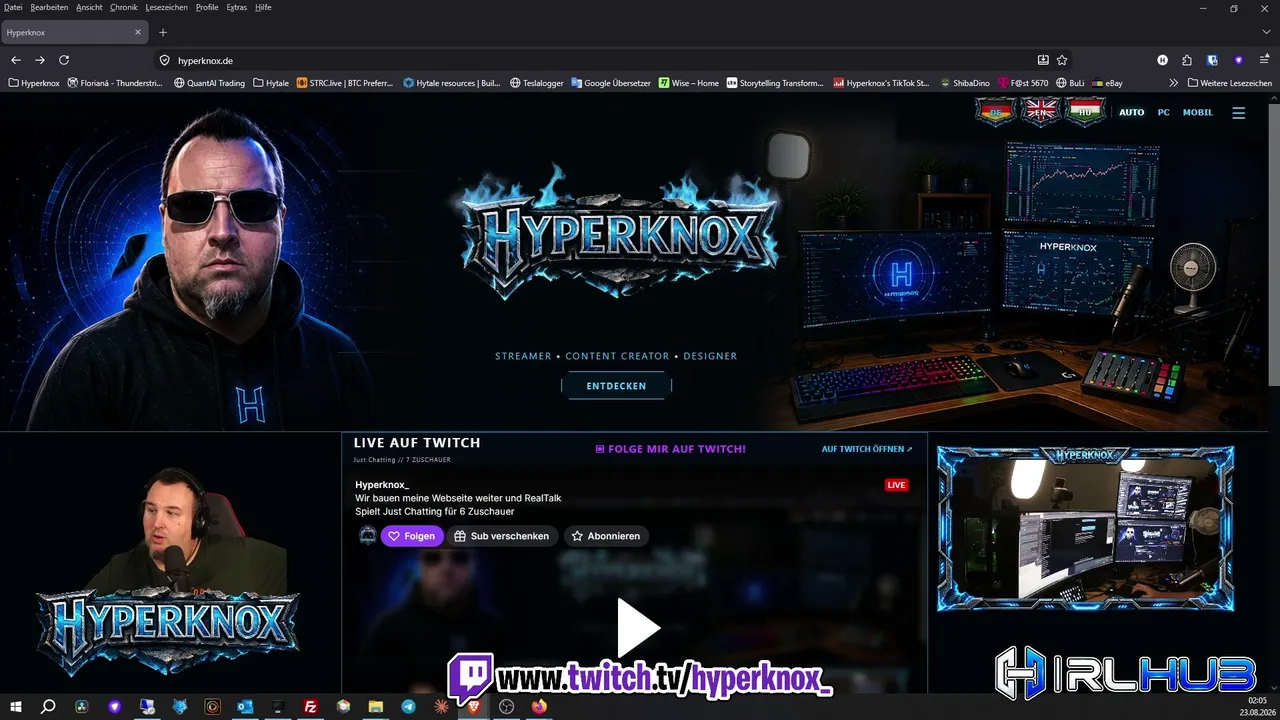Show more bookmarks with the chevrons

(1173, 83)
